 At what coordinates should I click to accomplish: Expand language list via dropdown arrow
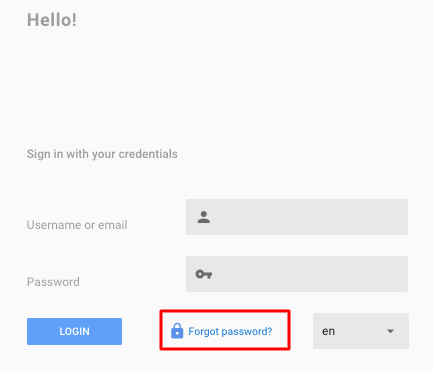click(x=390, y=331)
